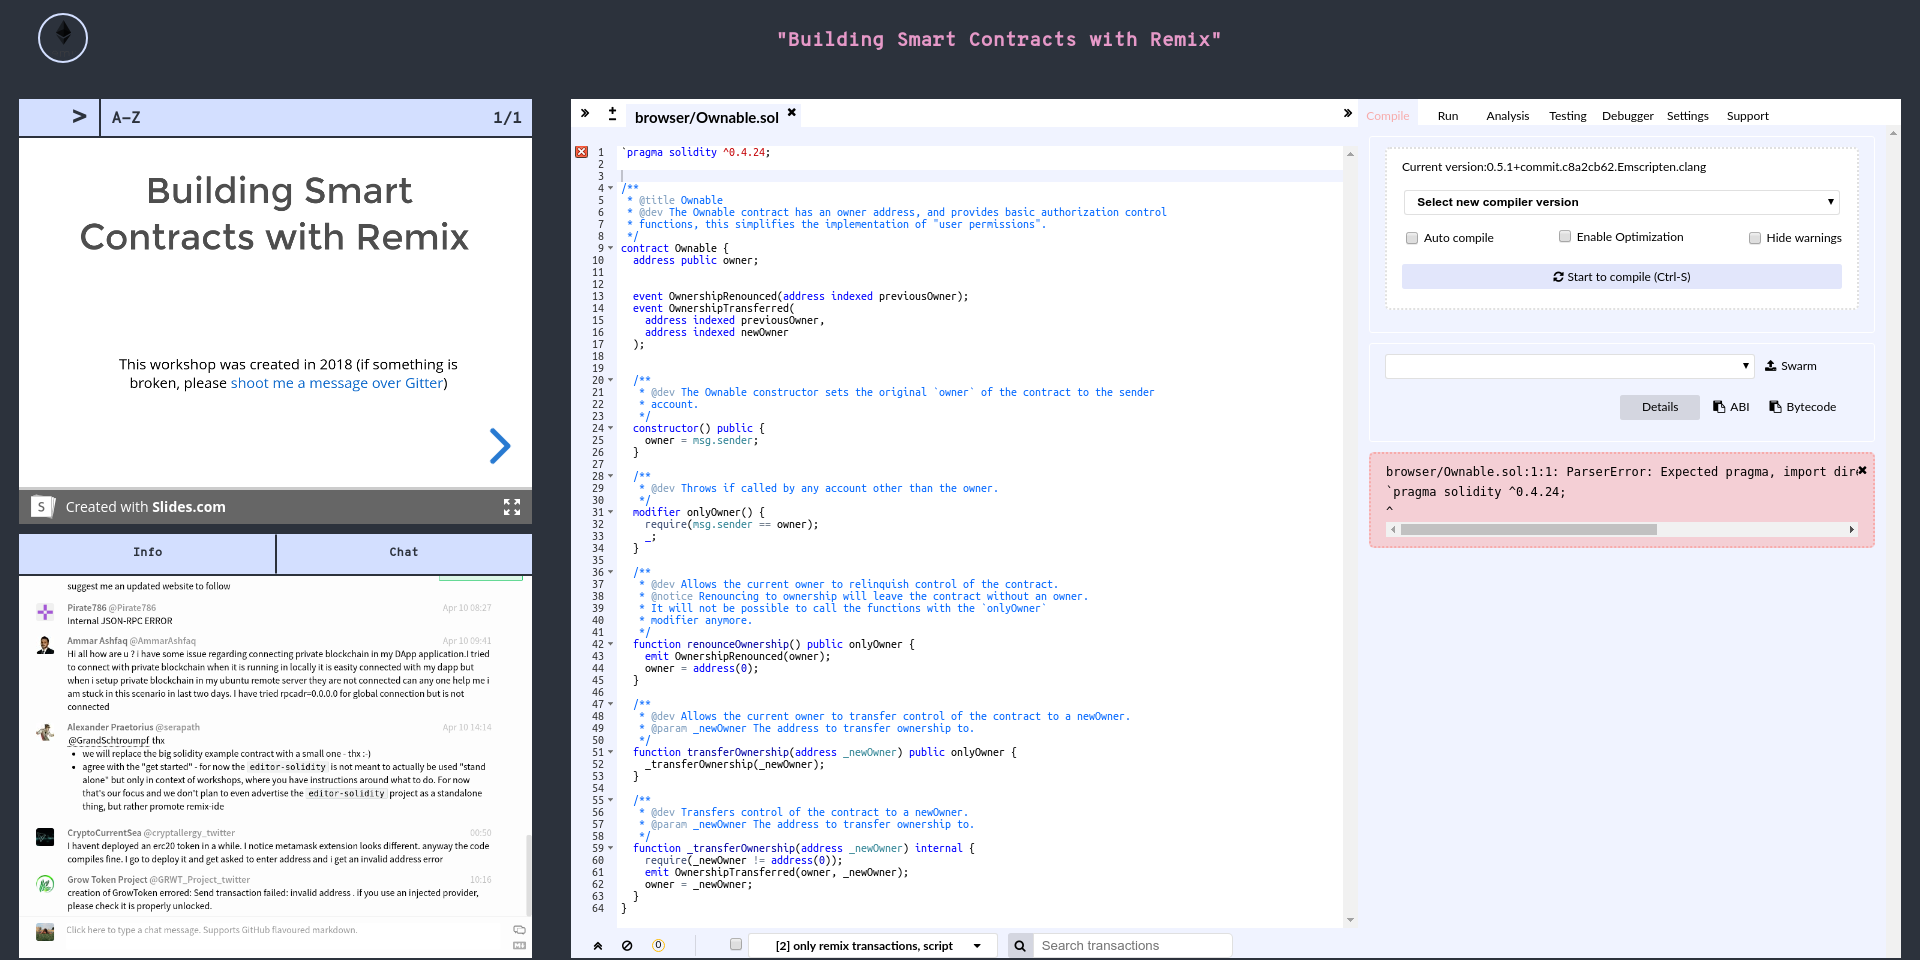Open the Run tab

[x=1448, y=116]
